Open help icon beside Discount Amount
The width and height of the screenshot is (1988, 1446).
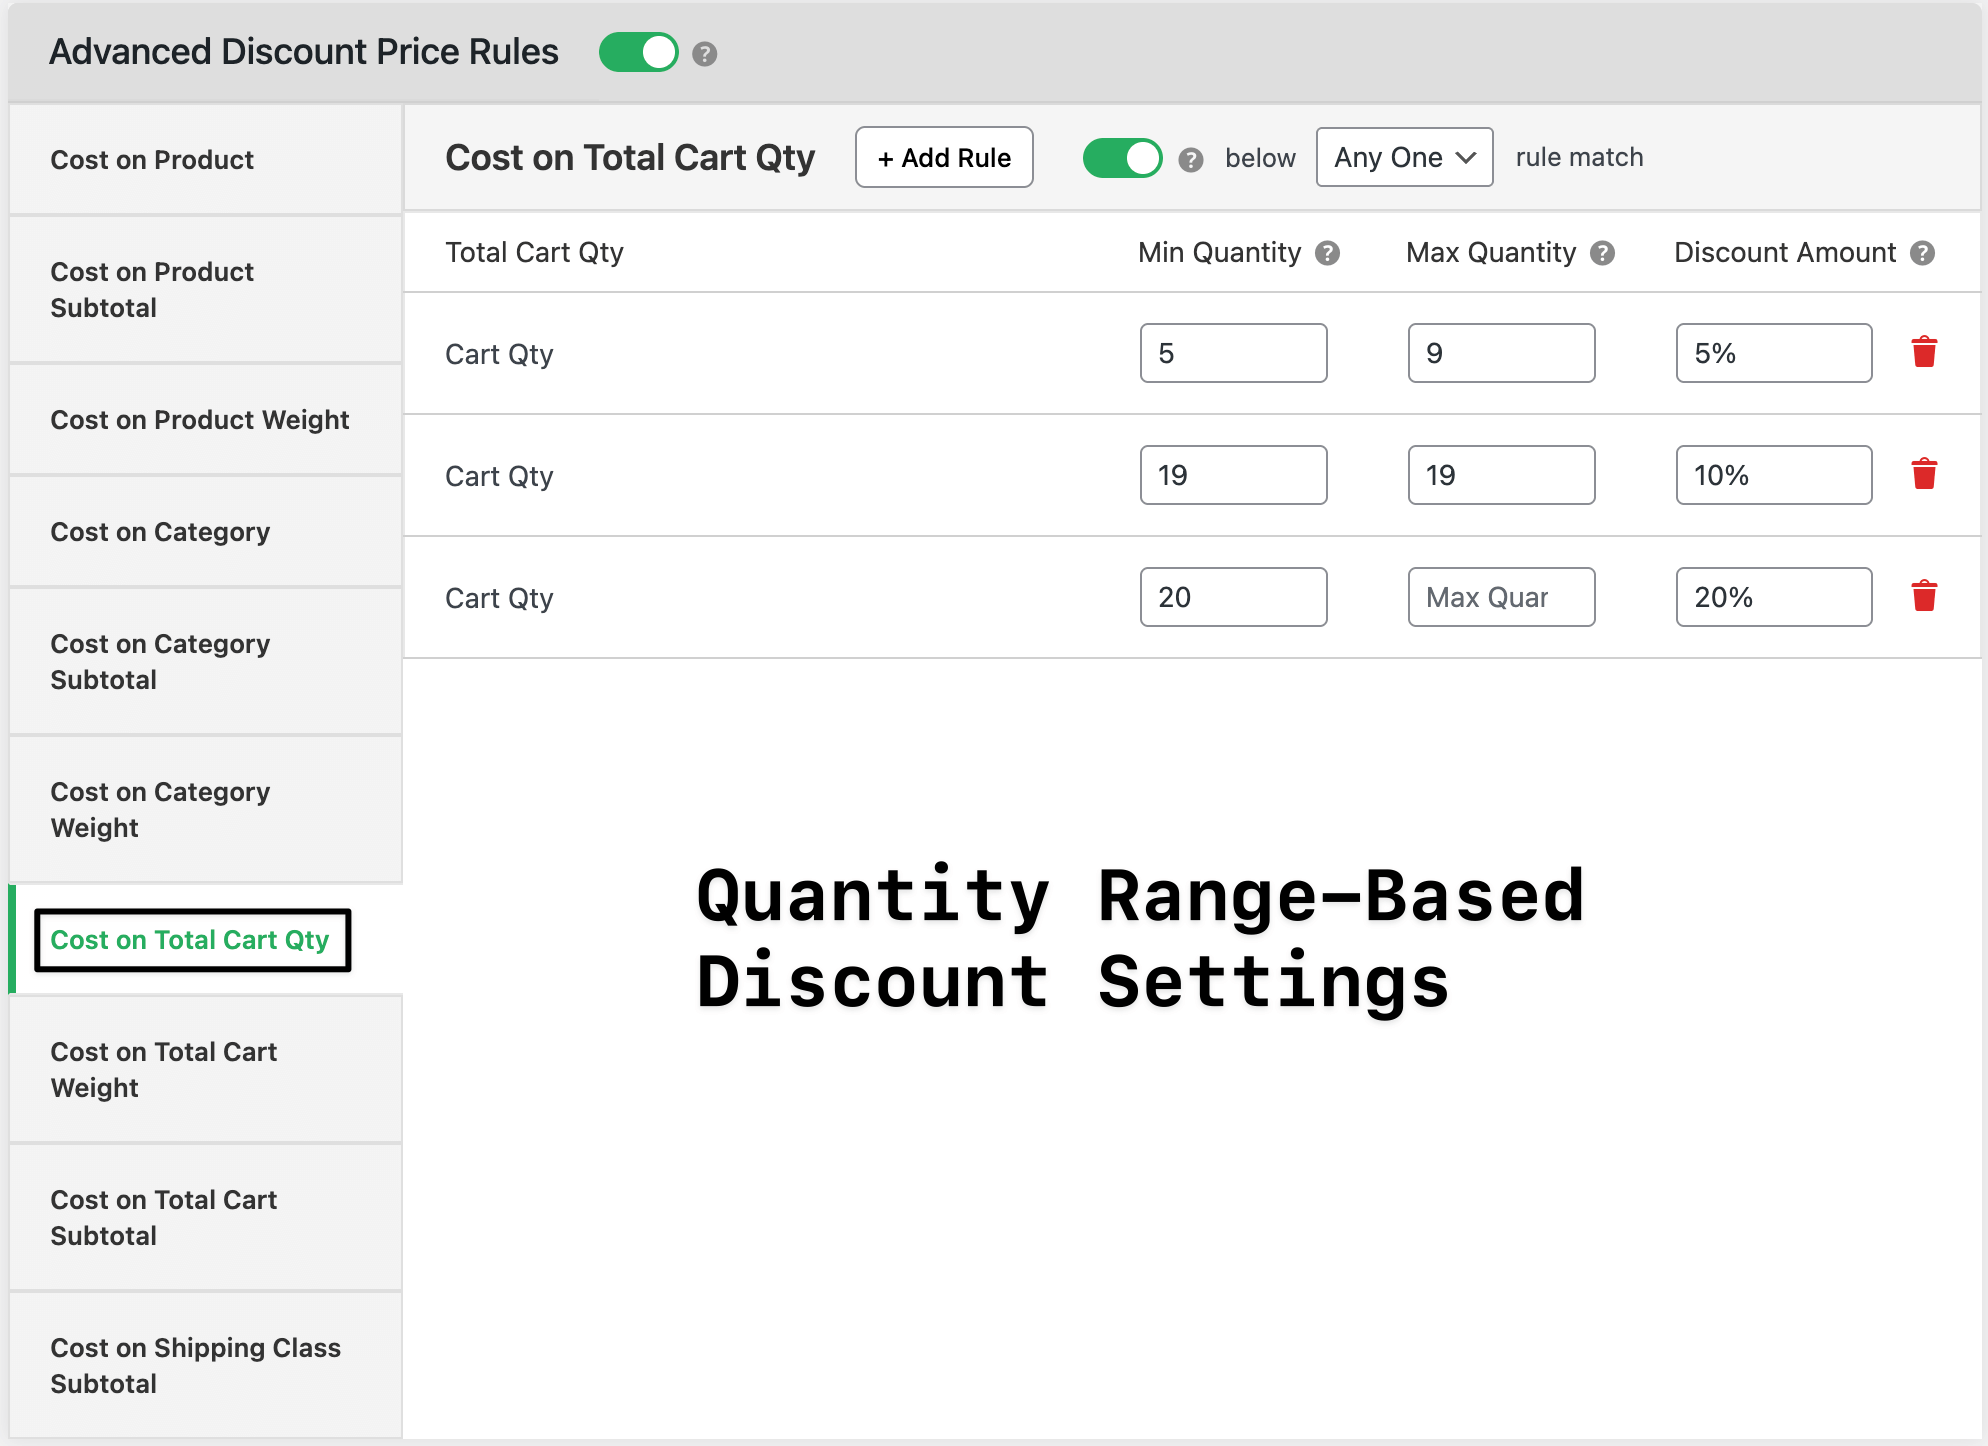(1921, 253)
